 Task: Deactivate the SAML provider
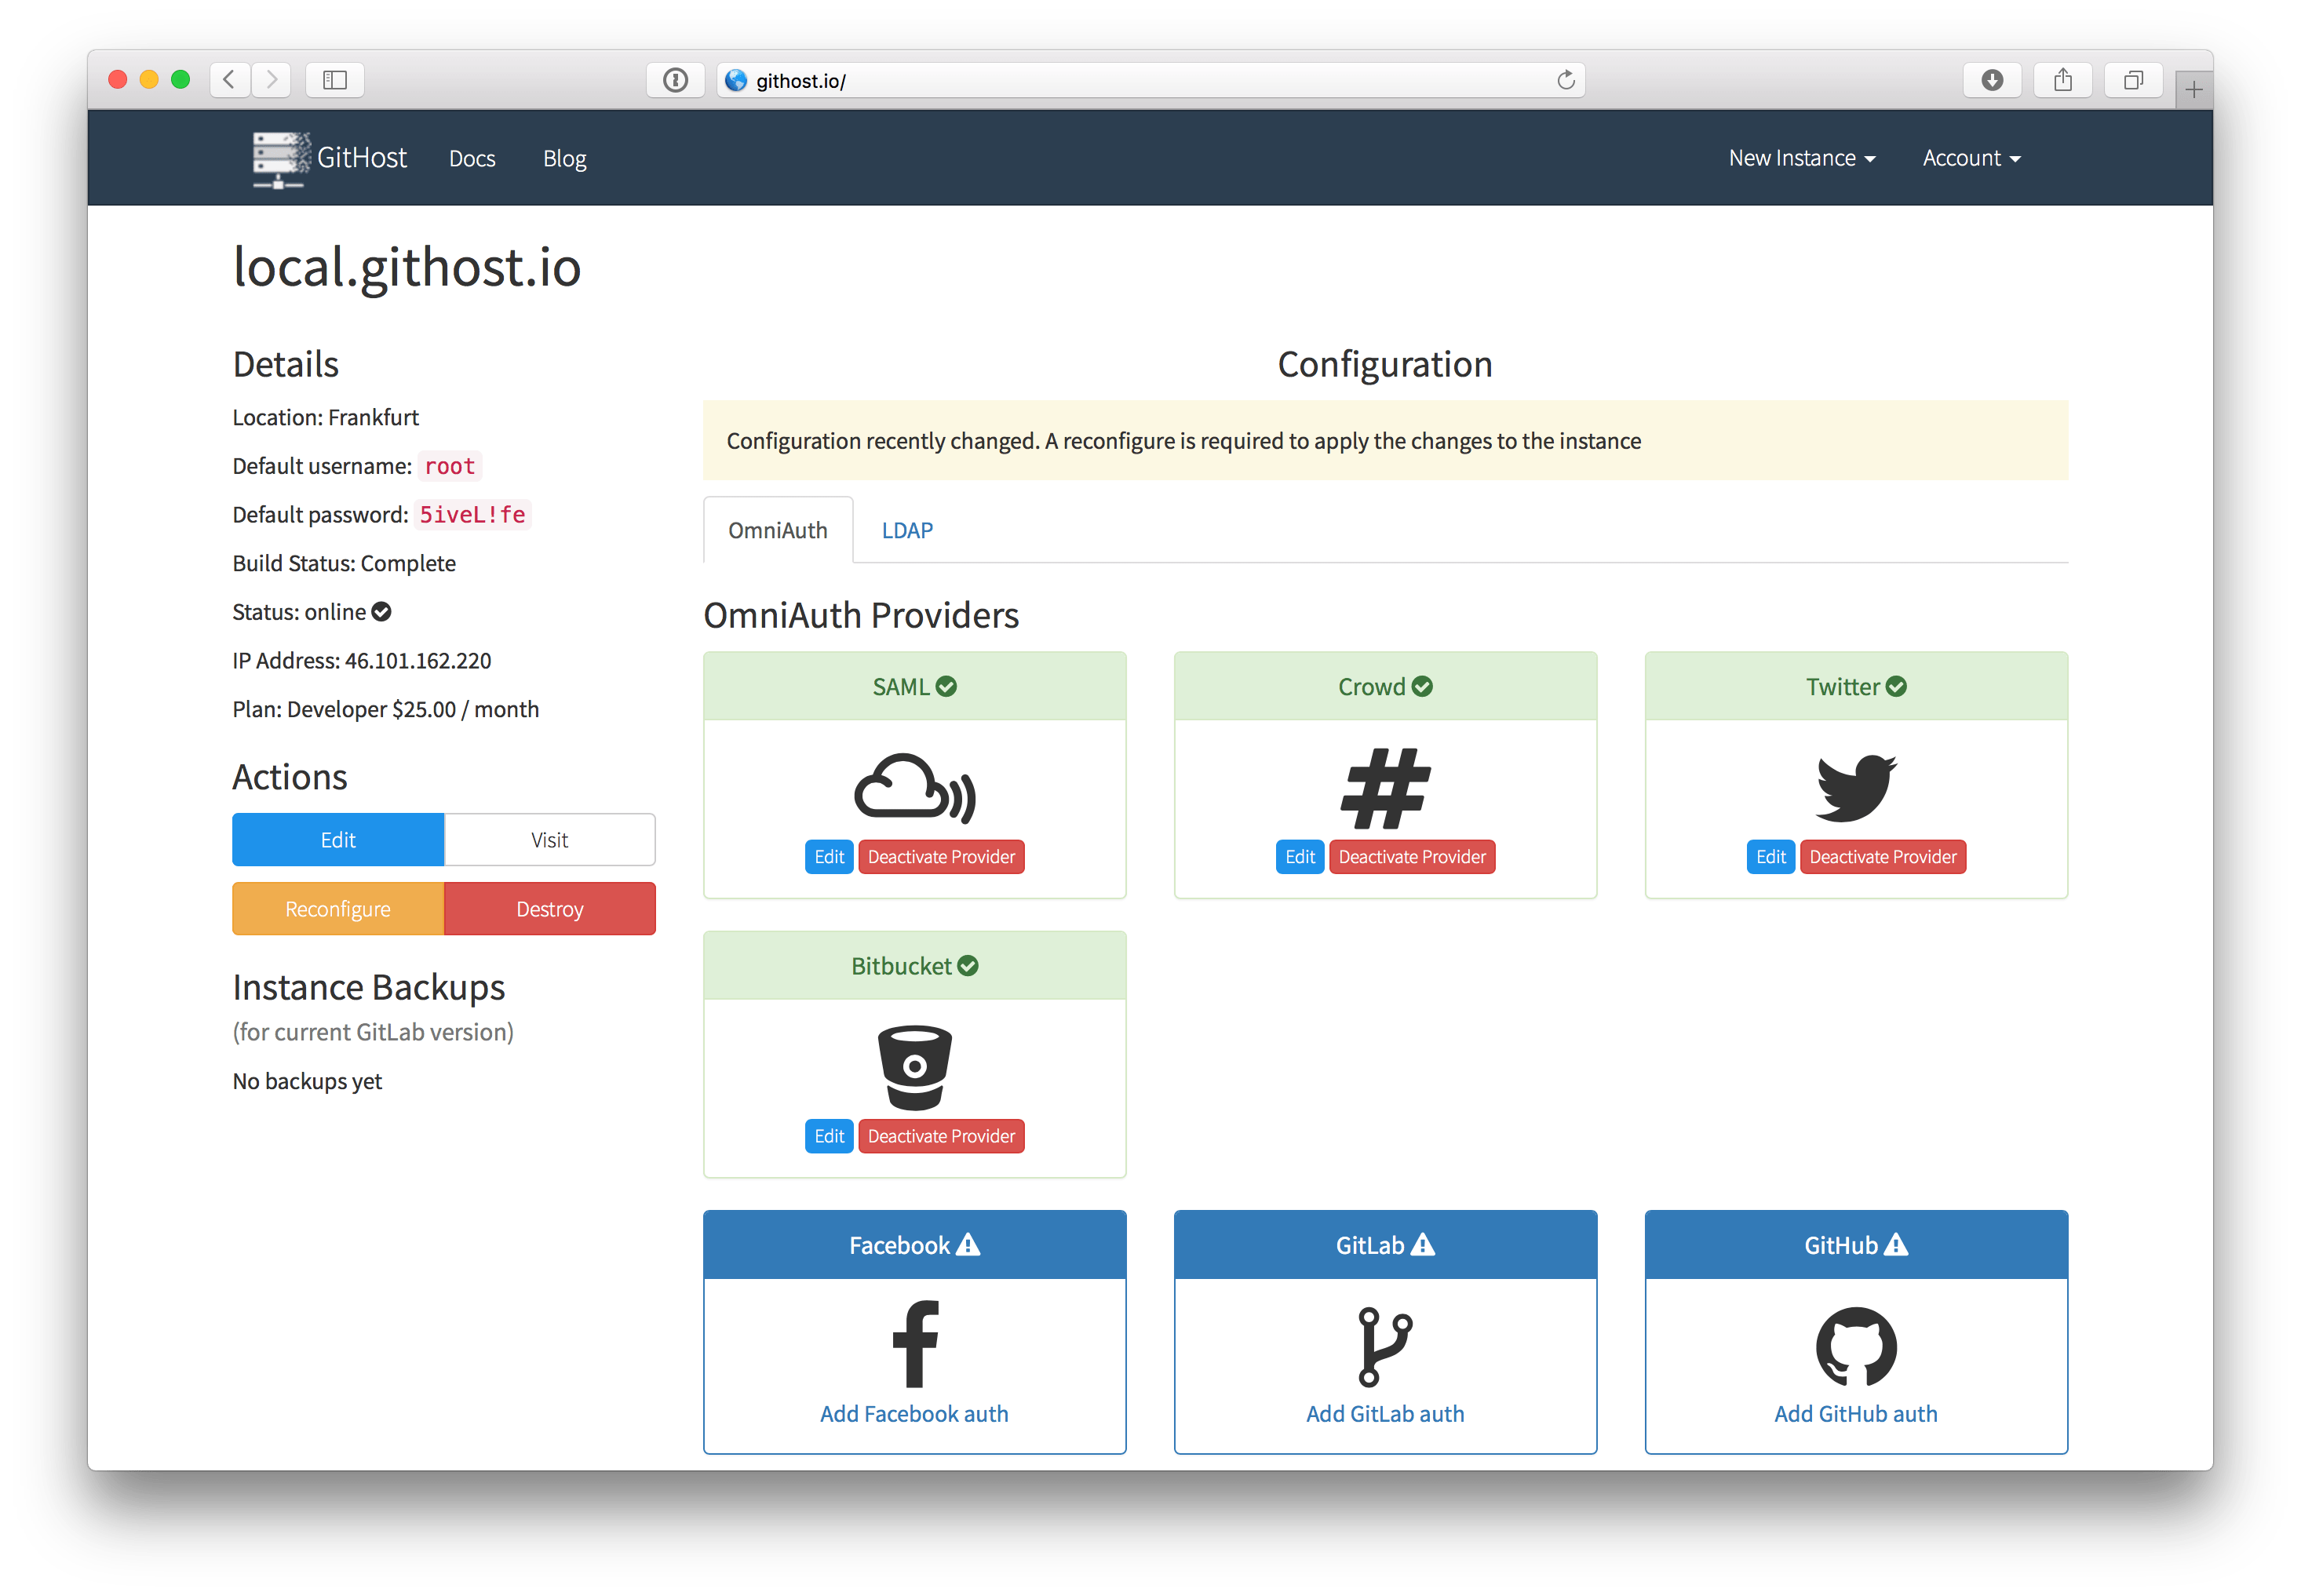click(941, 857)
